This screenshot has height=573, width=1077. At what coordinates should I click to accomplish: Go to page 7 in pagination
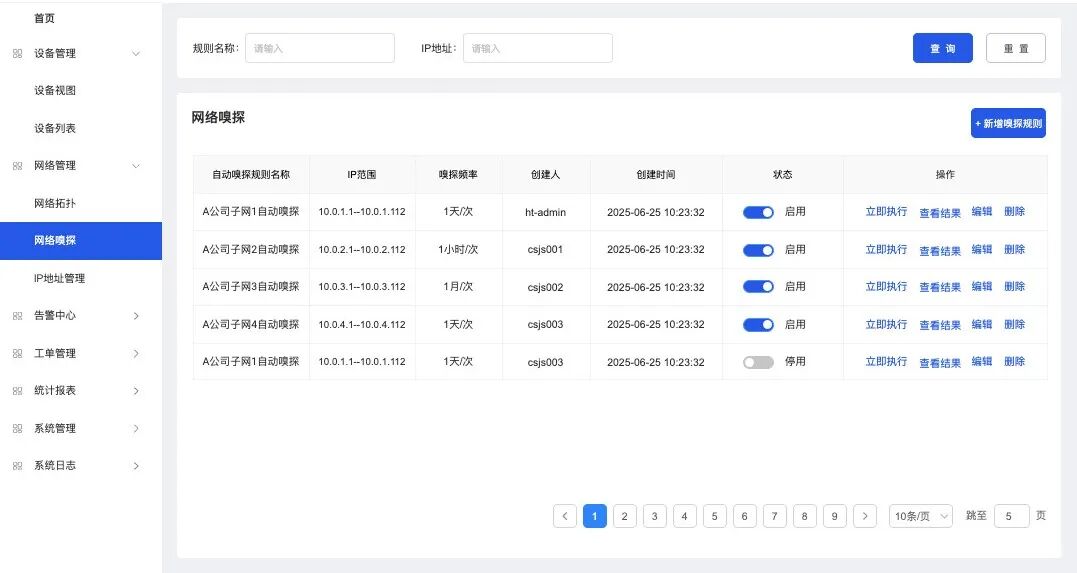[x=775, y=516]
